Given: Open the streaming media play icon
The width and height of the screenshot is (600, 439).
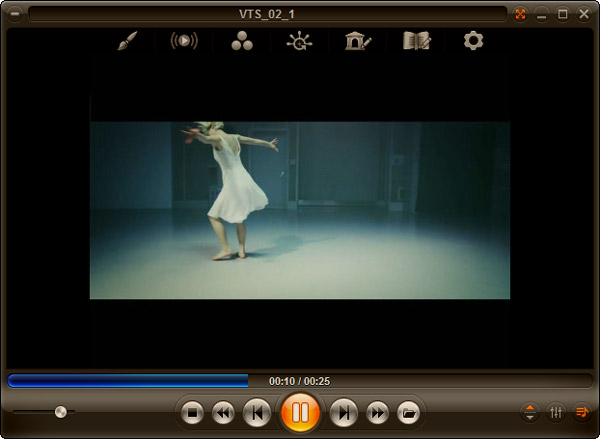Looking at the screenshot, I should 184,41.
